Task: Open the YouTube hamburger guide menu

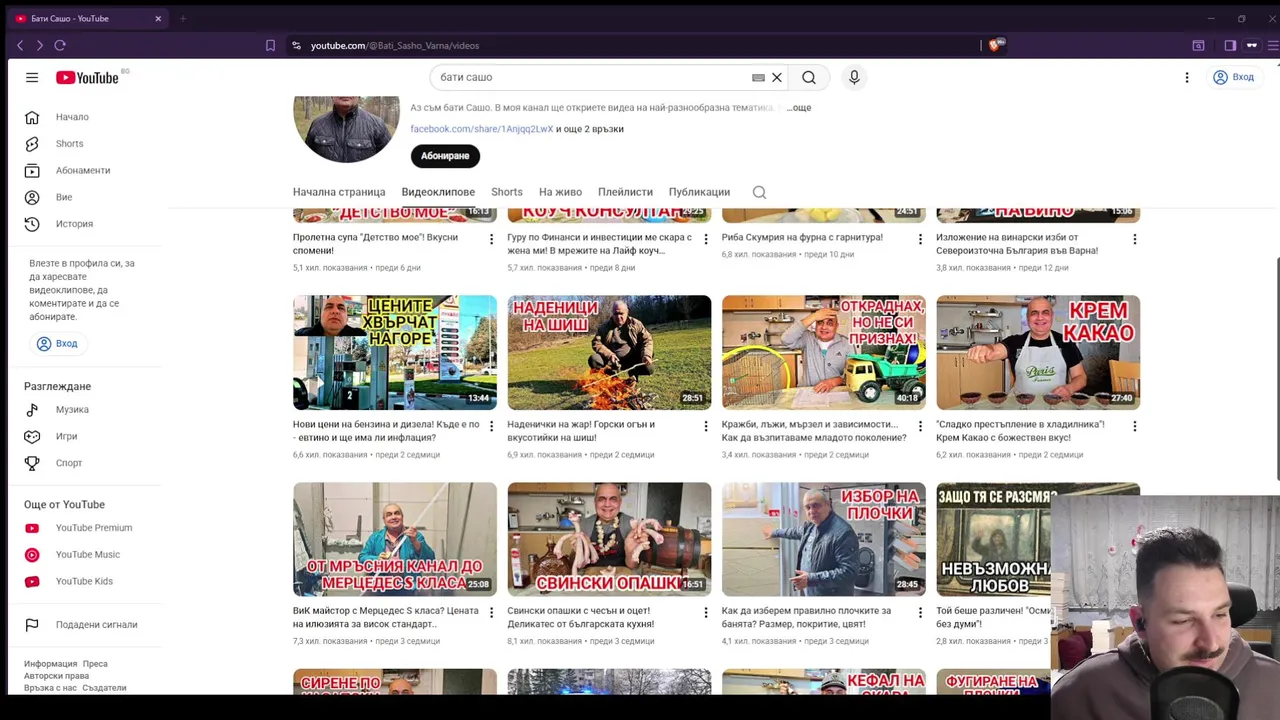Action: (32, 77)
